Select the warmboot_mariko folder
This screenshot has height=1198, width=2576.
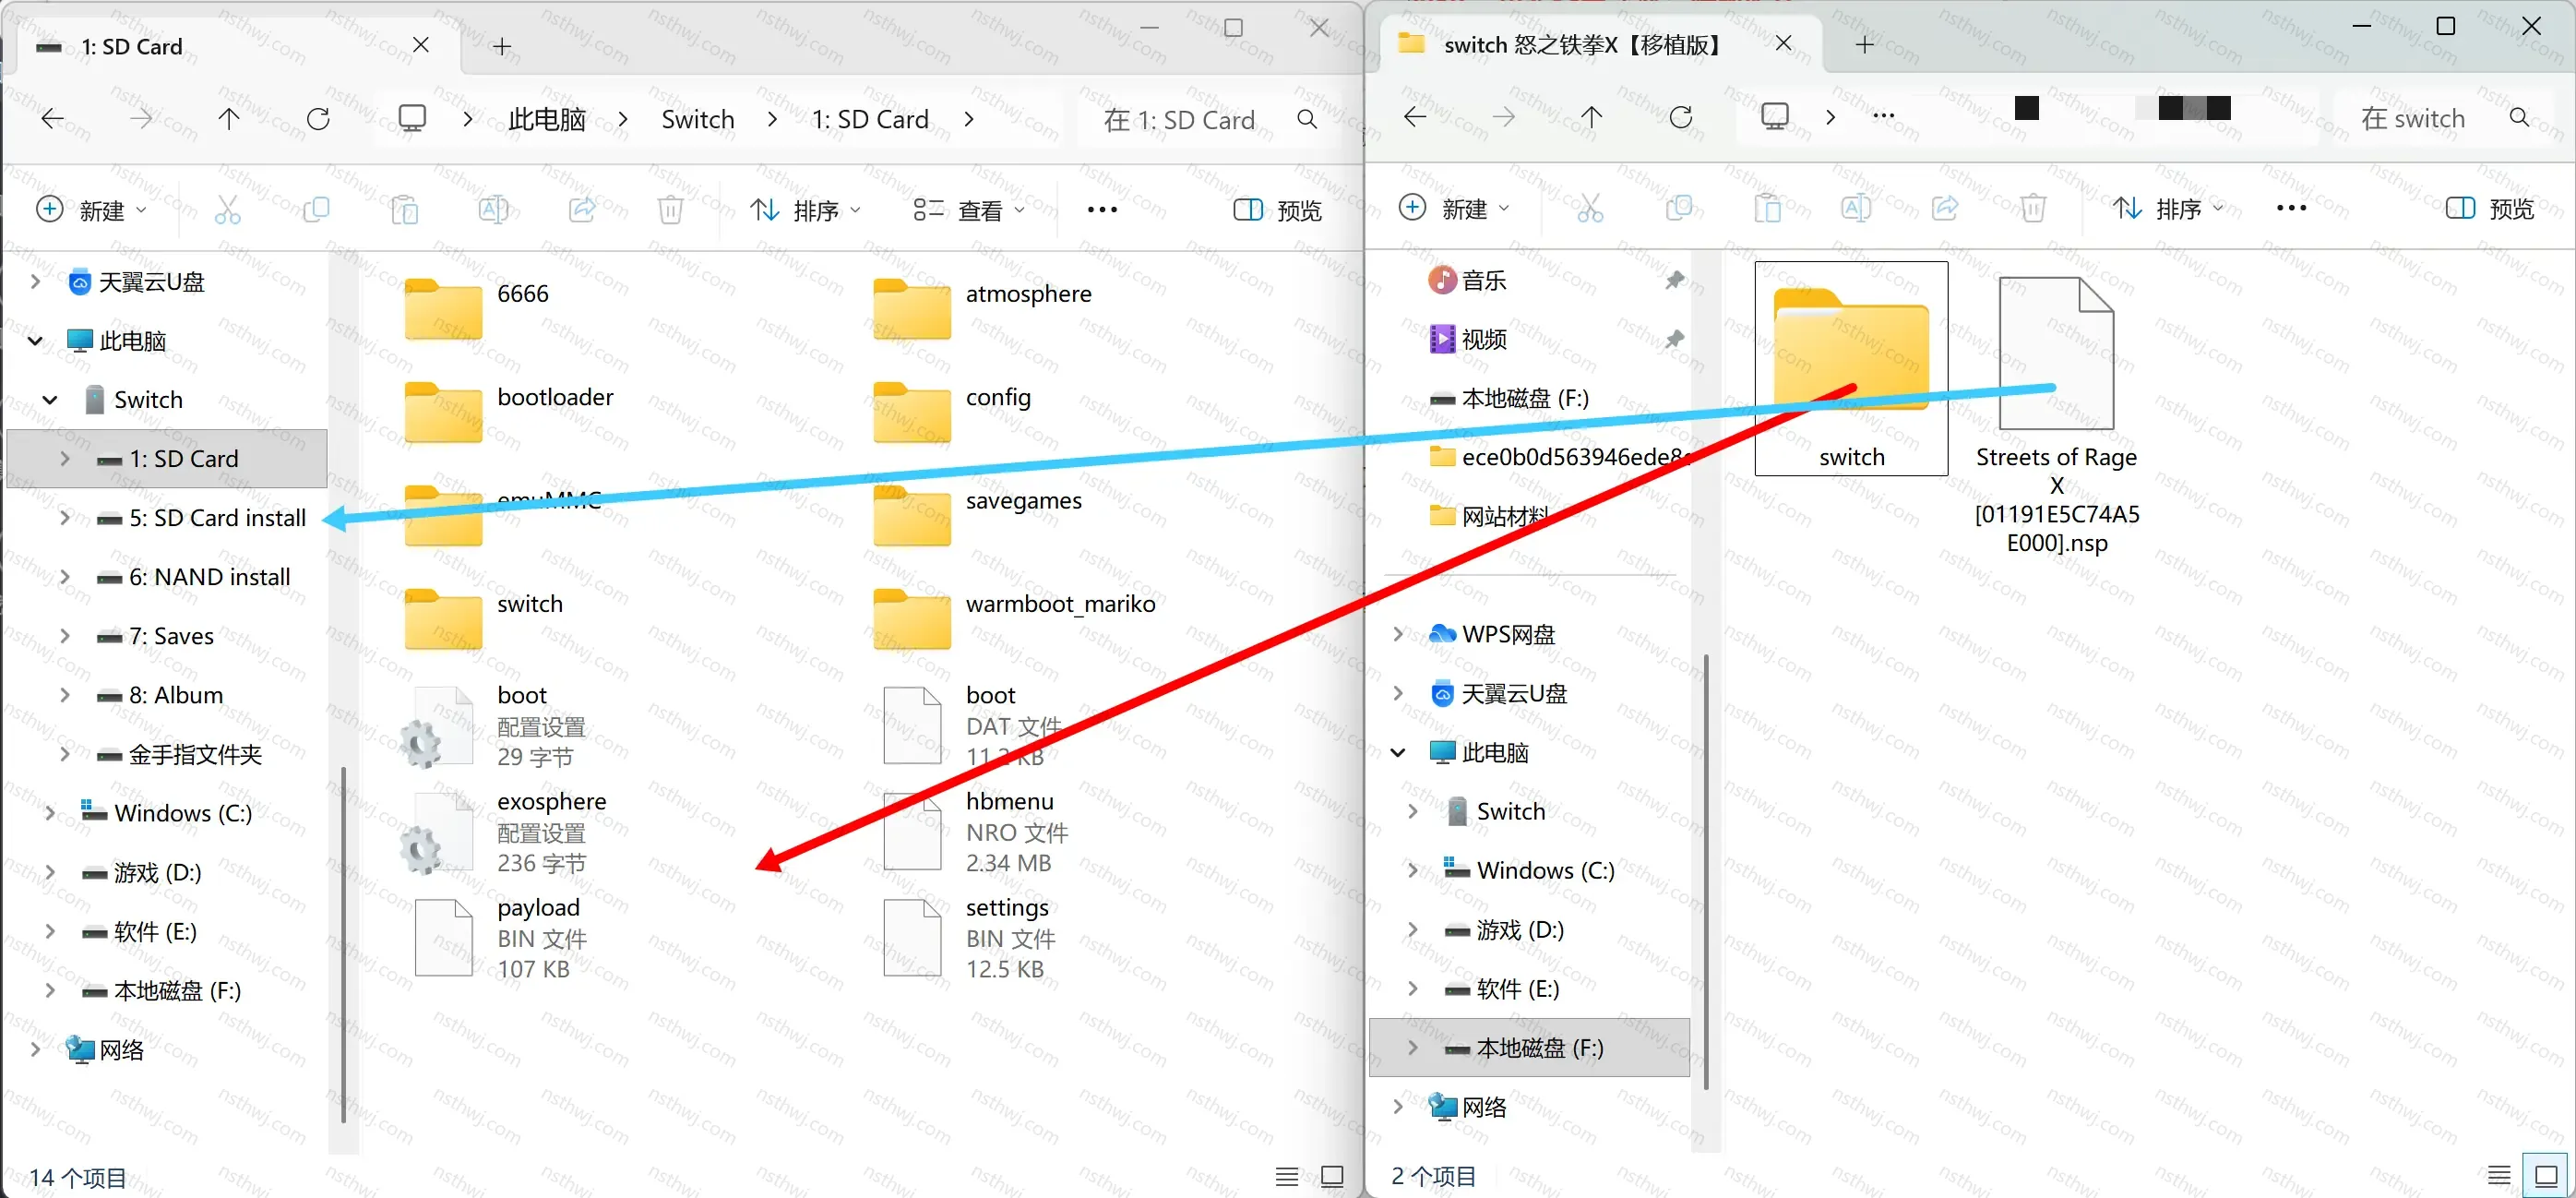point(1015,618)
